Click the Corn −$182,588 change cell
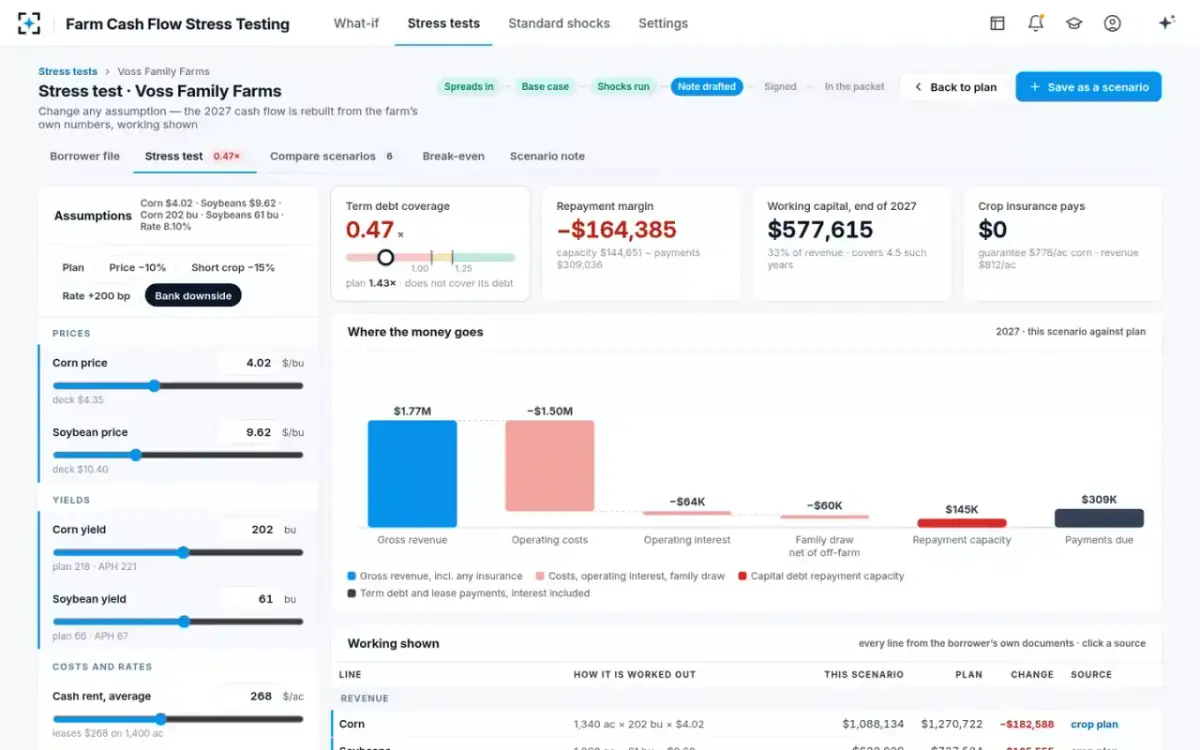The width and height of the screenshot is (1200, 750). click(x=1027, y=724)
